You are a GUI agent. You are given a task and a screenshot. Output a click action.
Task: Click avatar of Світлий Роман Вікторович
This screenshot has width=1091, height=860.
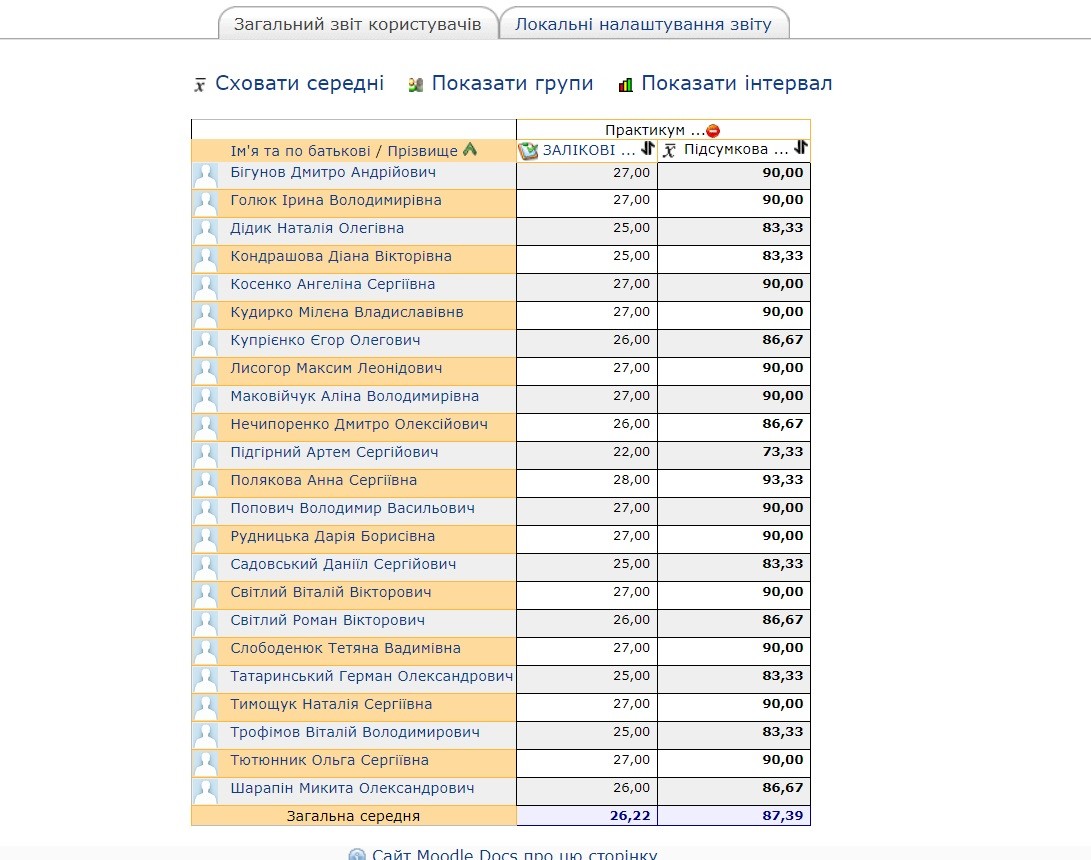click(x=206, y=622)
